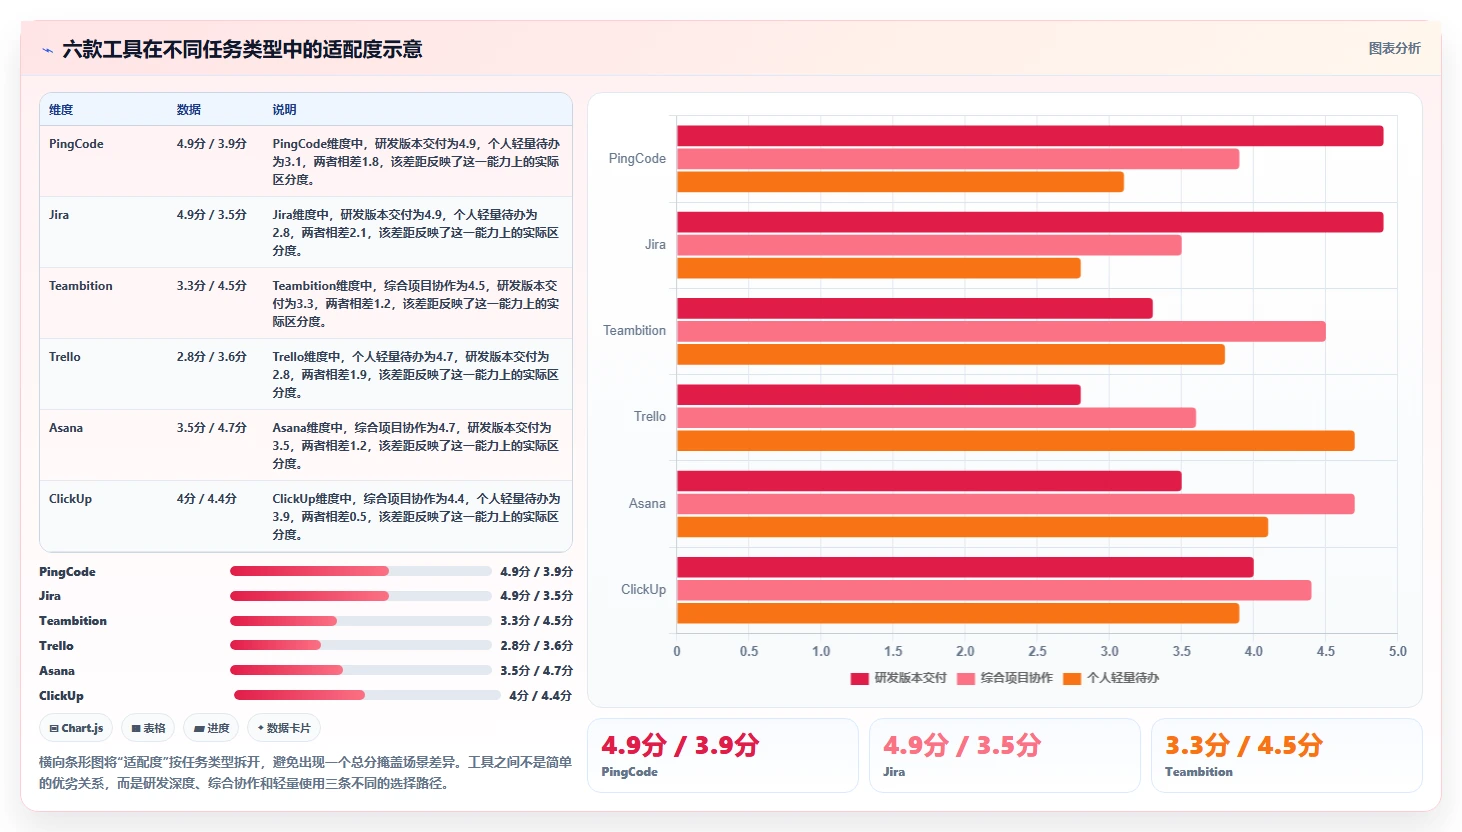Open the Jira data card
1462x832 pixels.
tap(1005, 756)
